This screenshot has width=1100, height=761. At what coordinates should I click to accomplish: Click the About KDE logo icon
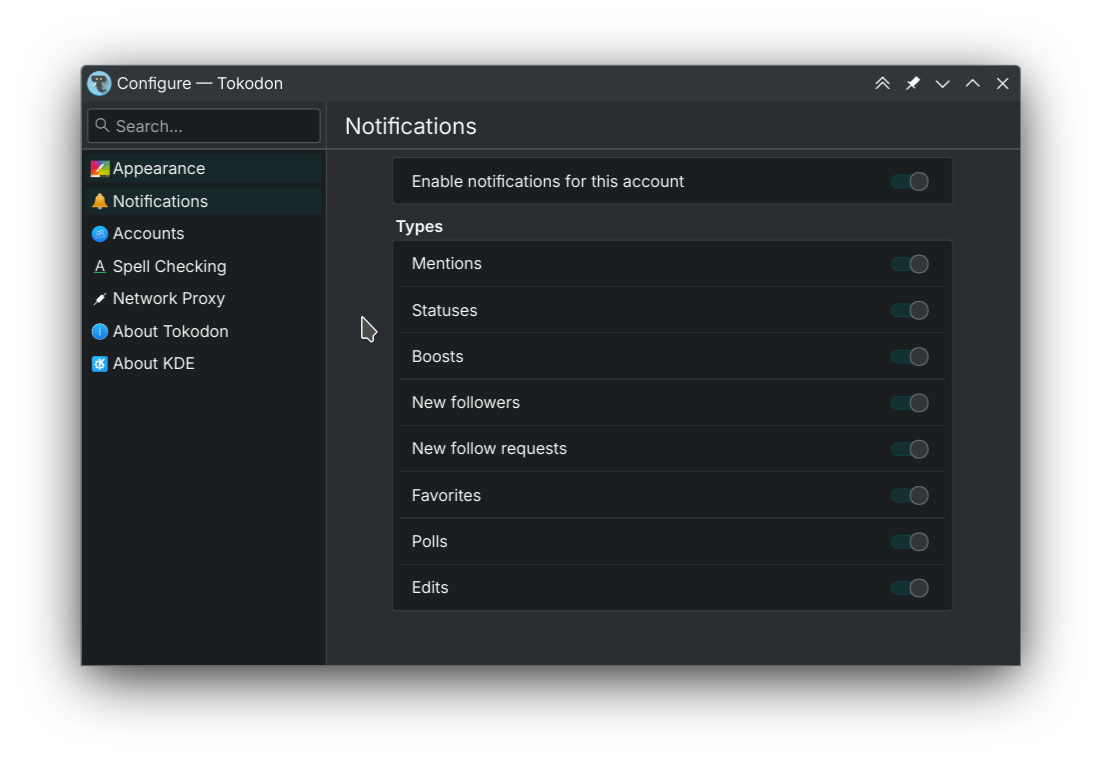[100, 363]
